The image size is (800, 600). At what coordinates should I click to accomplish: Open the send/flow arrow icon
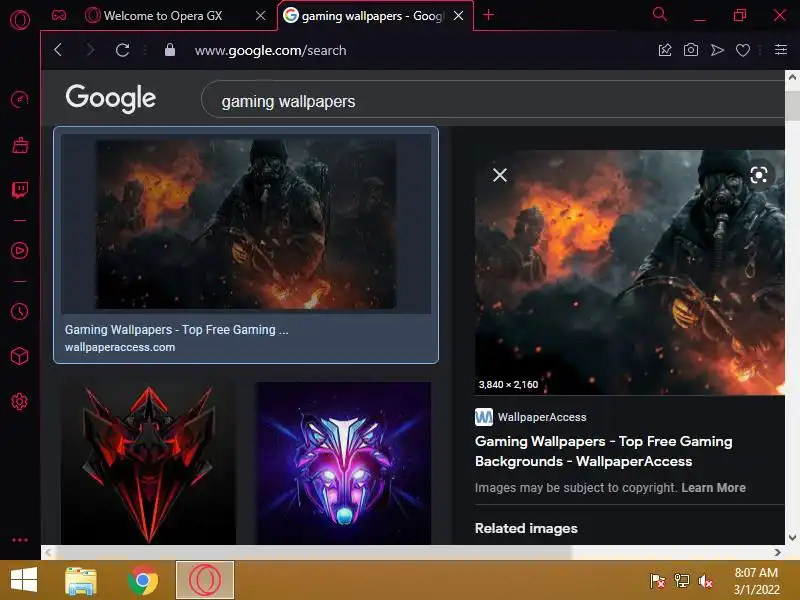(717, 50)
